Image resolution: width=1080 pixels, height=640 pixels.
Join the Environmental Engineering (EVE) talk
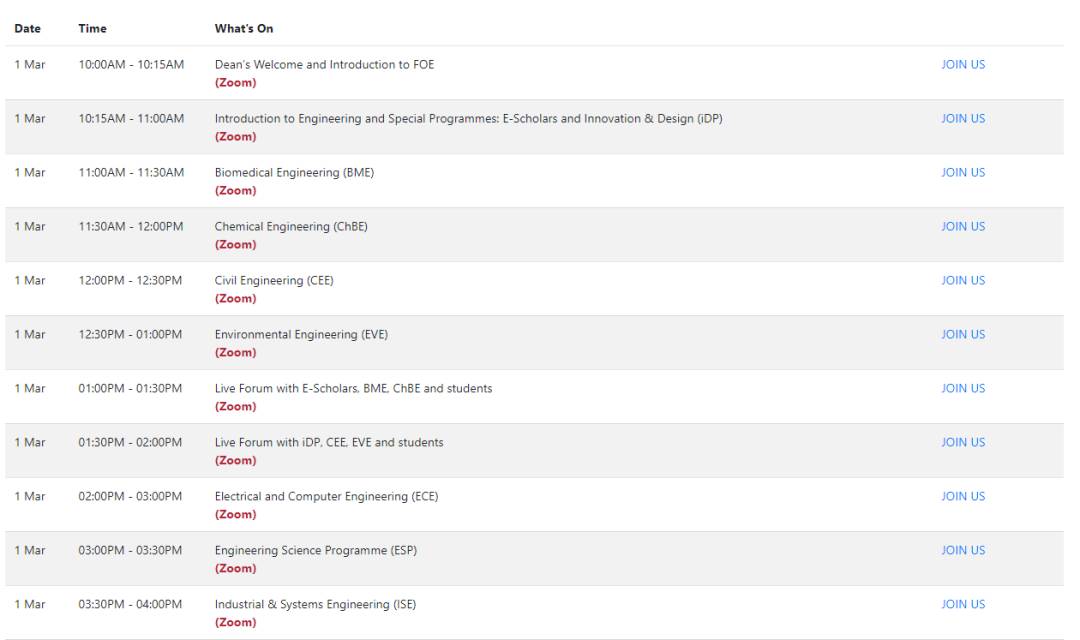(x=963, y=335)
